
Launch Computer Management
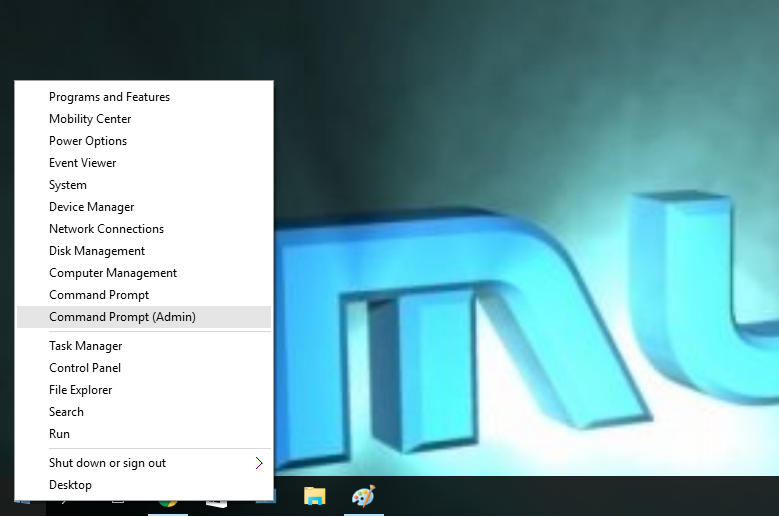113,273
